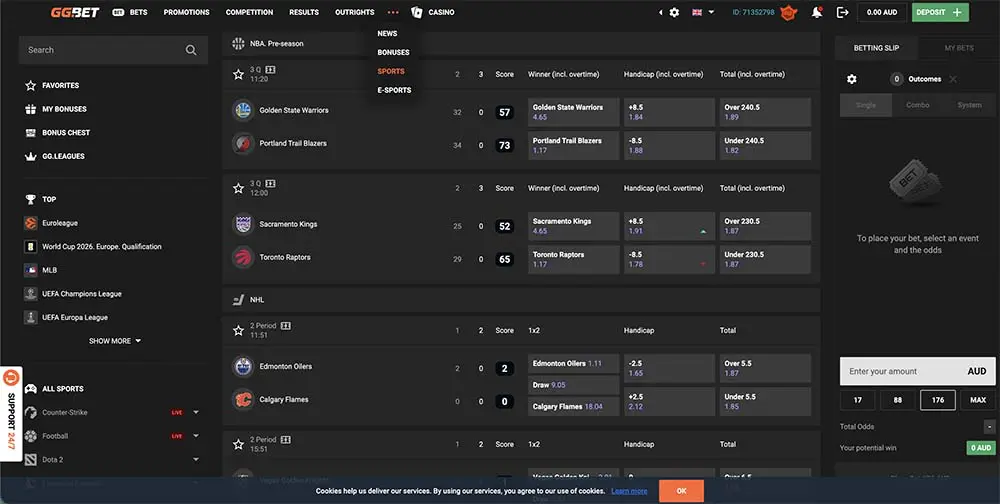Image resolution: width=1000 pixels, height=504 pixels.
Task: Open settings gear in top bar
Action: click(674, 12)
